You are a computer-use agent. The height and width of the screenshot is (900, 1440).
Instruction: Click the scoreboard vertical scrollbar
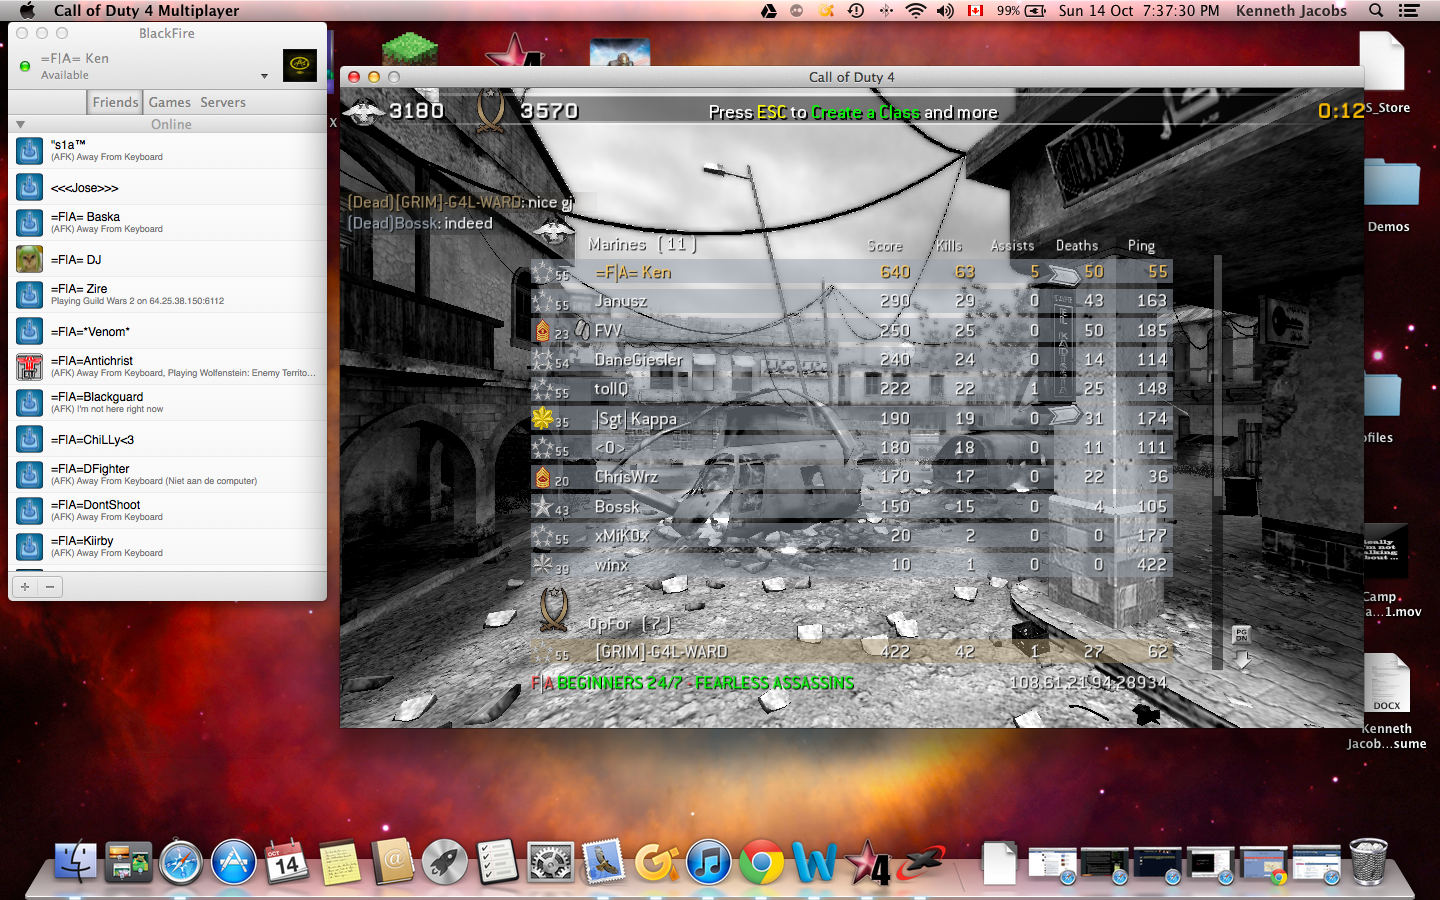1217,462
